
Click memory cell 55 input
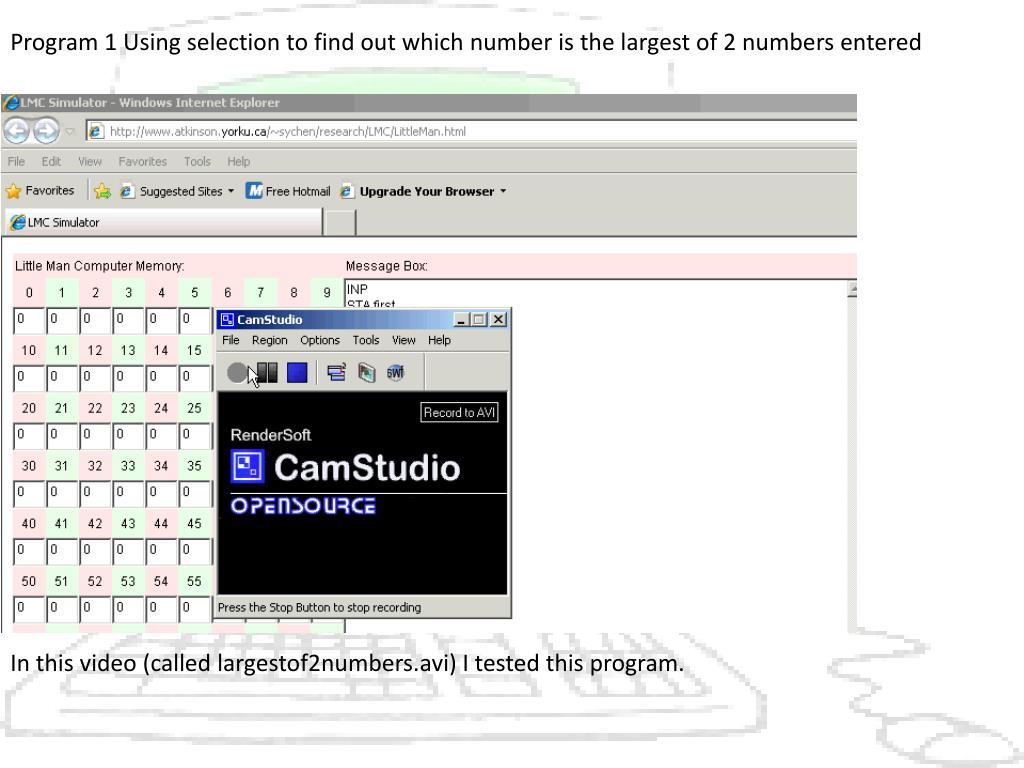pyautogui.click(x=194, y=609)
